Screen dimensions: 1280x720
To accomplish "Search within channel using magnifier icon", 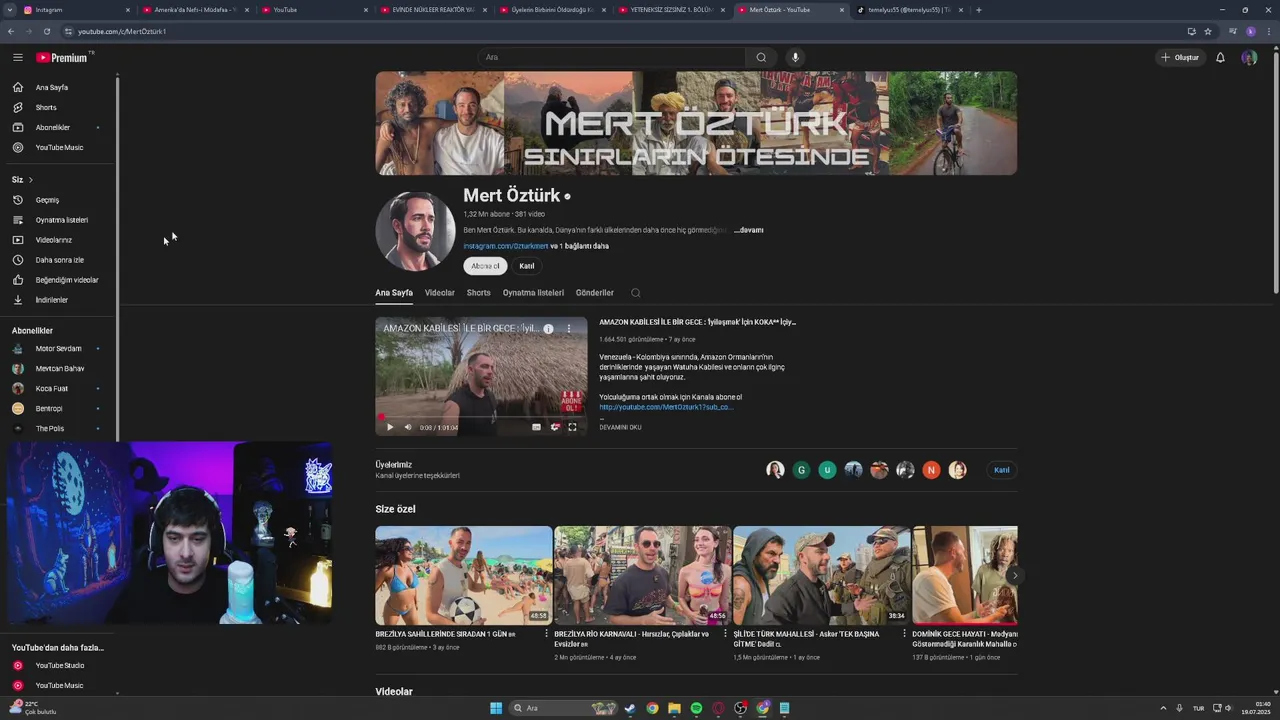I will (635, 293).
